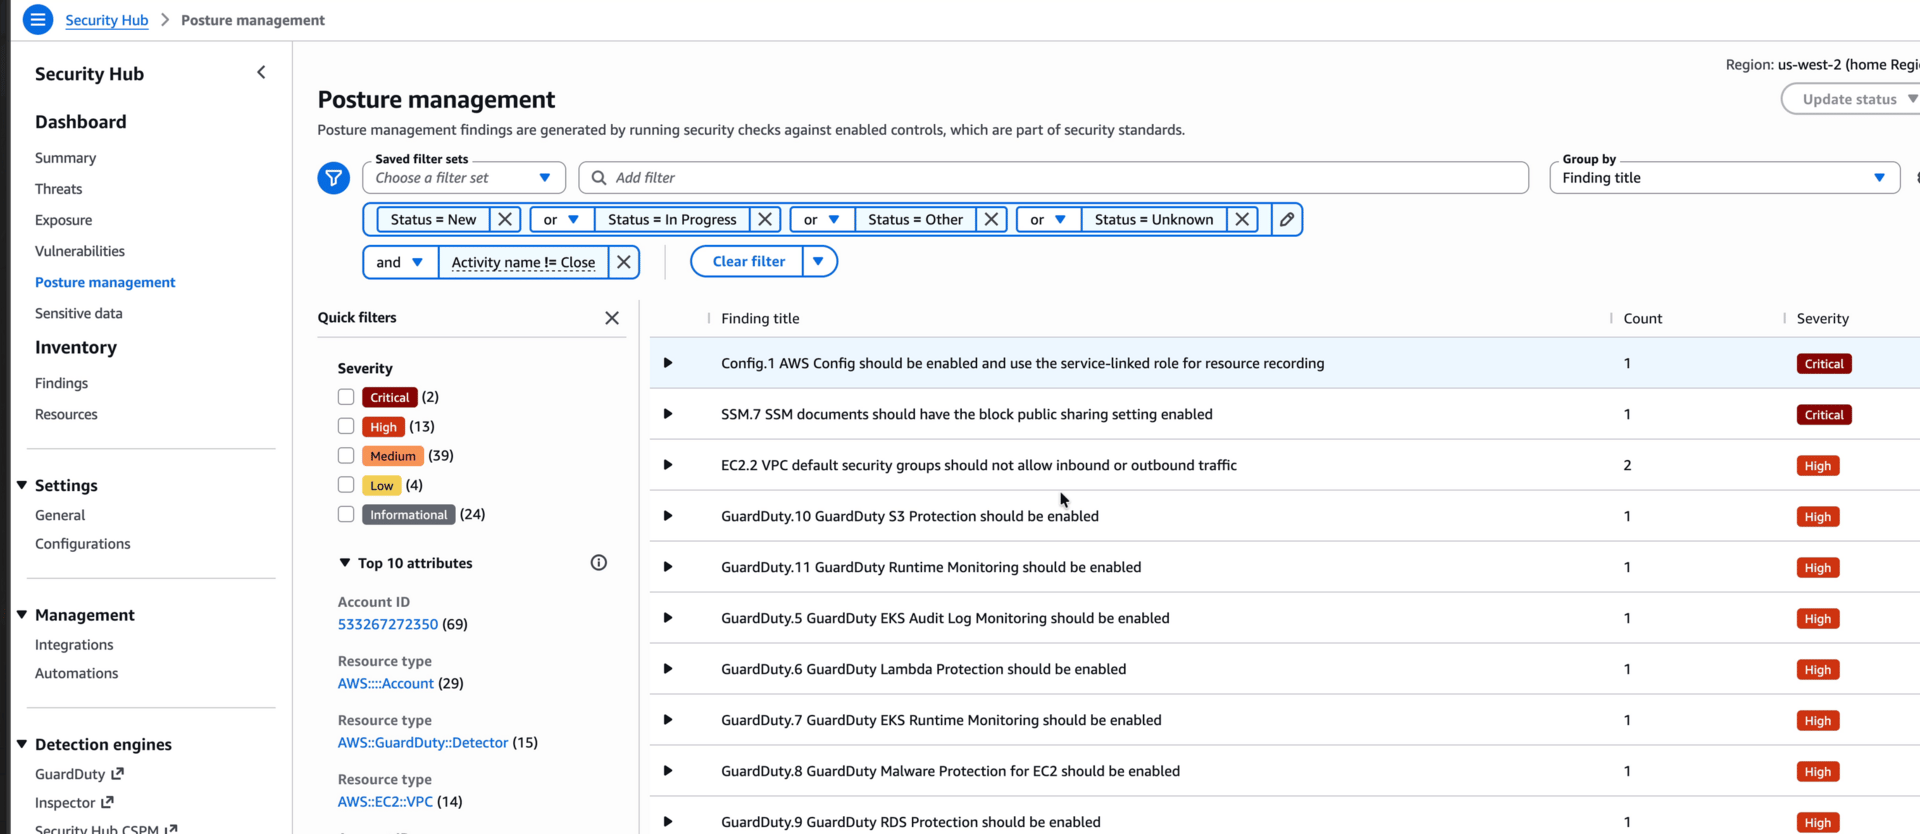This screenshot has height=834, width=1920.
Task: Expand the GuardDuty.5 EKS Audit Log row
Action: (668, 618)
